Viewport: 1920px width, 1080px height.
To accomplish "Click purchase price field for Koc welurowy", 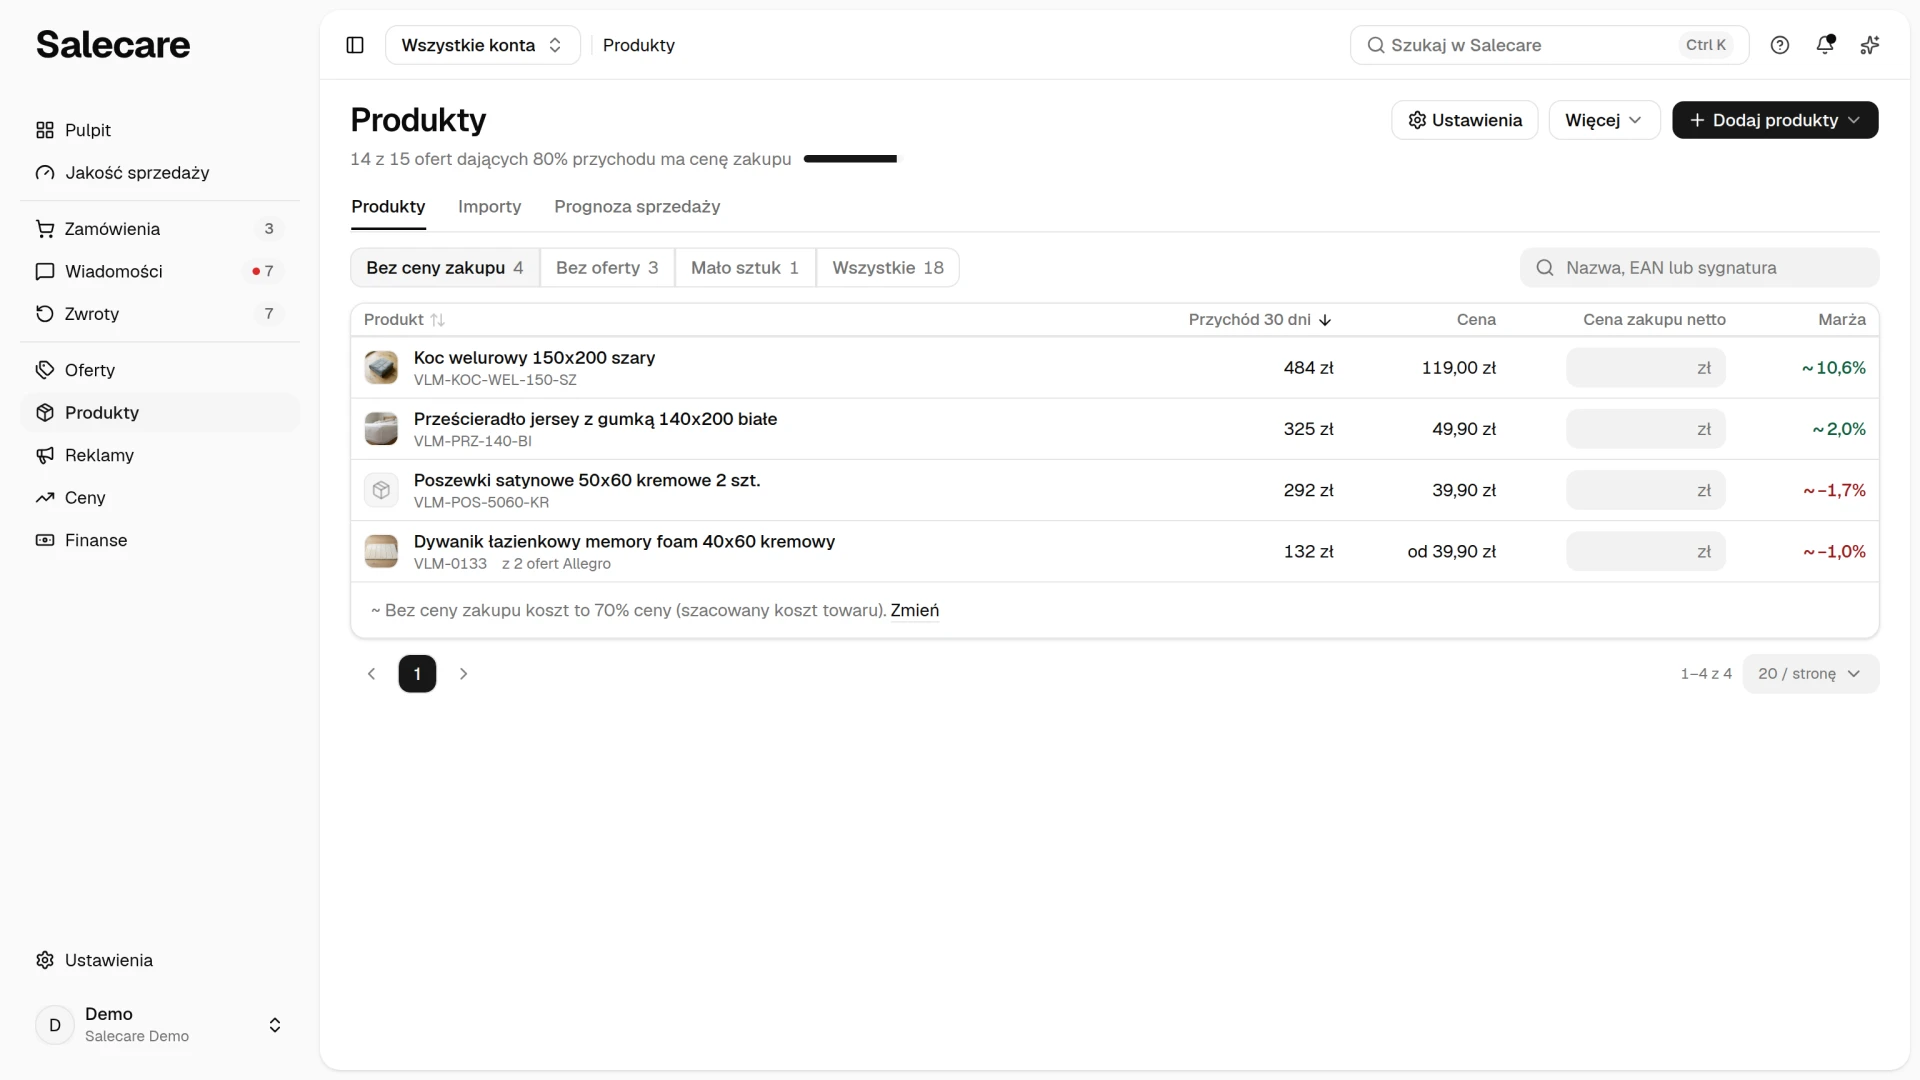I will (1645, 368).
